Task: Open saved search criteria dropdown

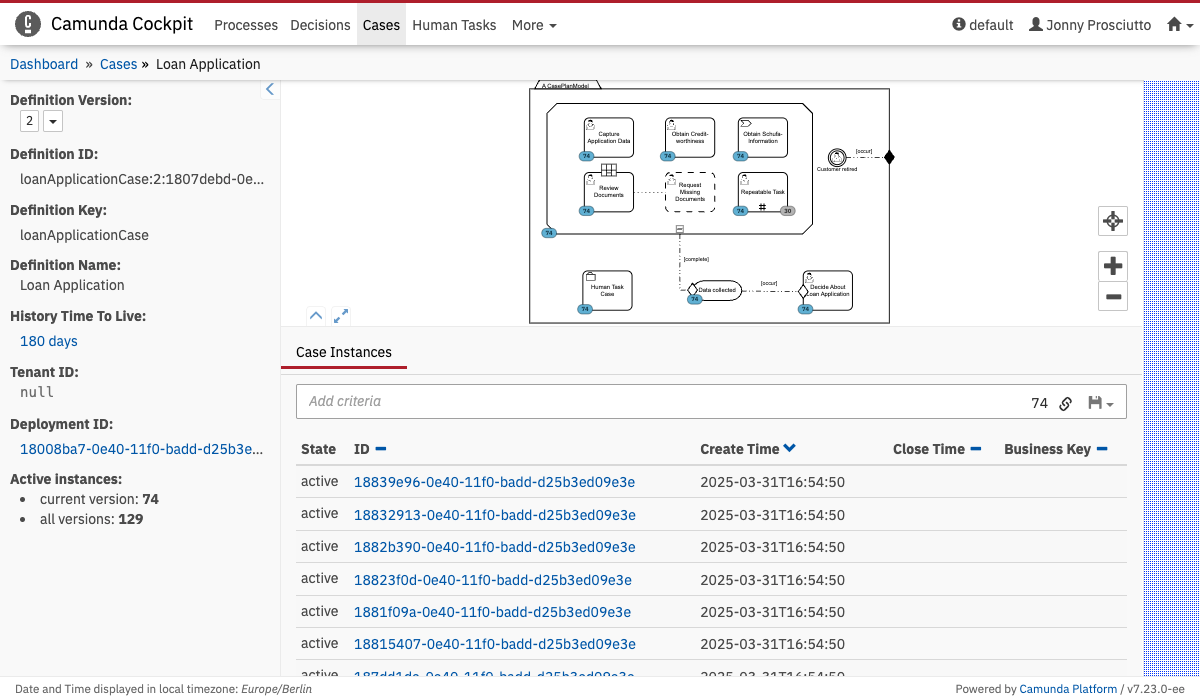Action: coord(1101,403)
